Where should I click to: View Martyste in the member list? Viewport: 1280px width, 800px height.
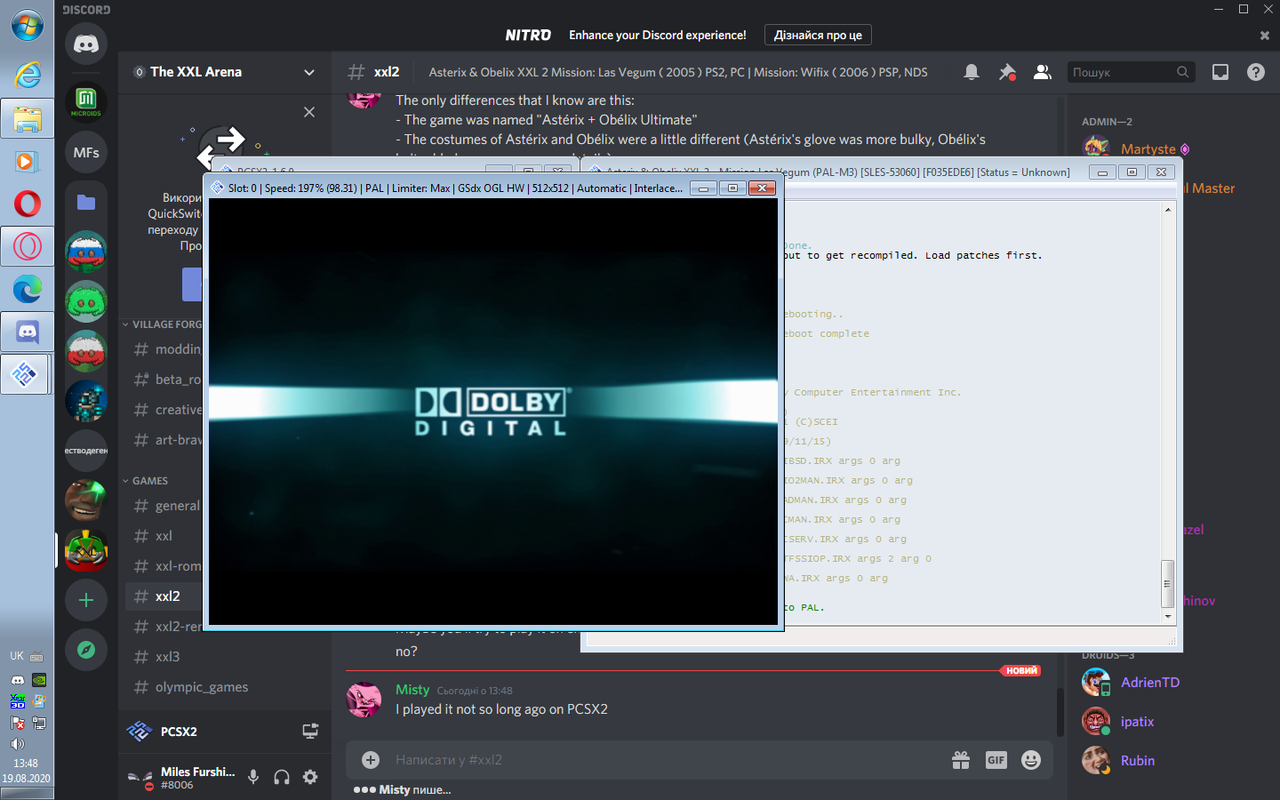tap(1148, 149)
